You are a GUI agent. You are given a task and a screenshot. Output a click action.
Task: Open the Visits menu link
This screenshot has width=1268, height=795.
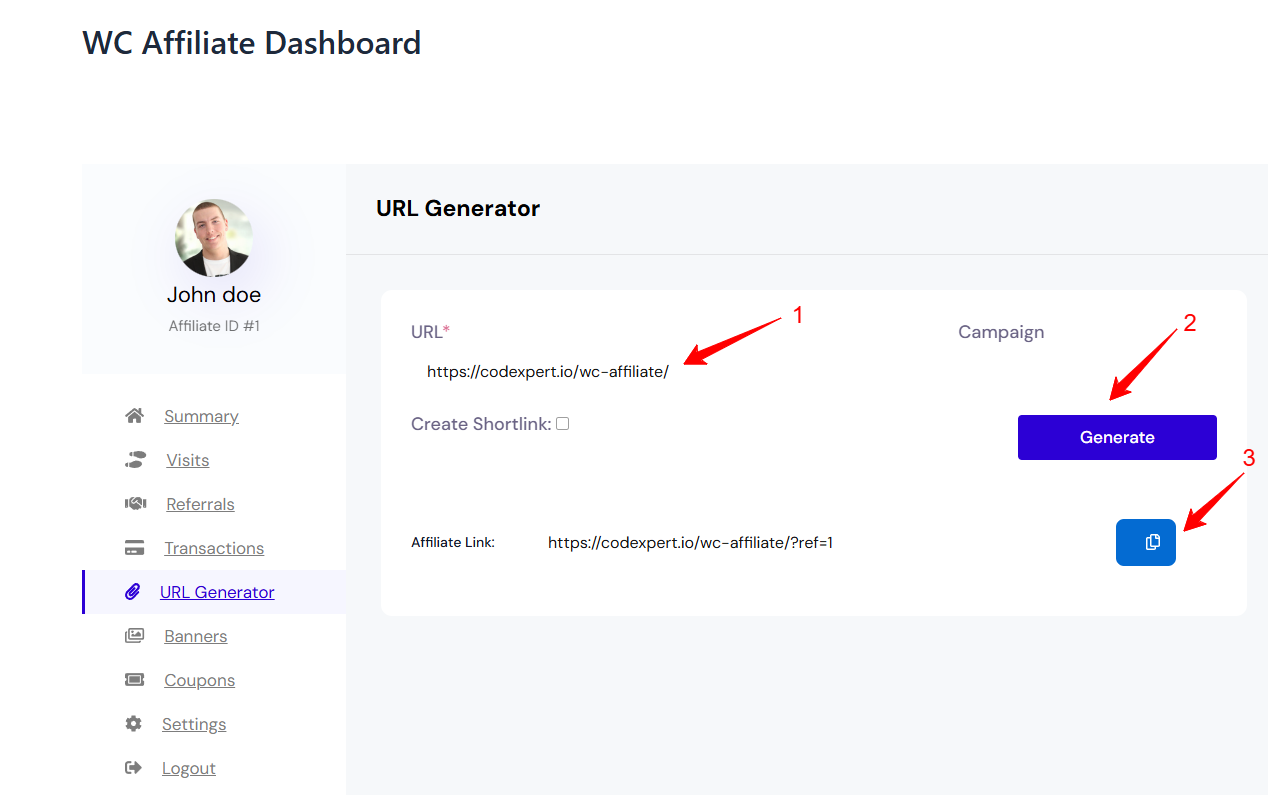click(x=188, y=460)
